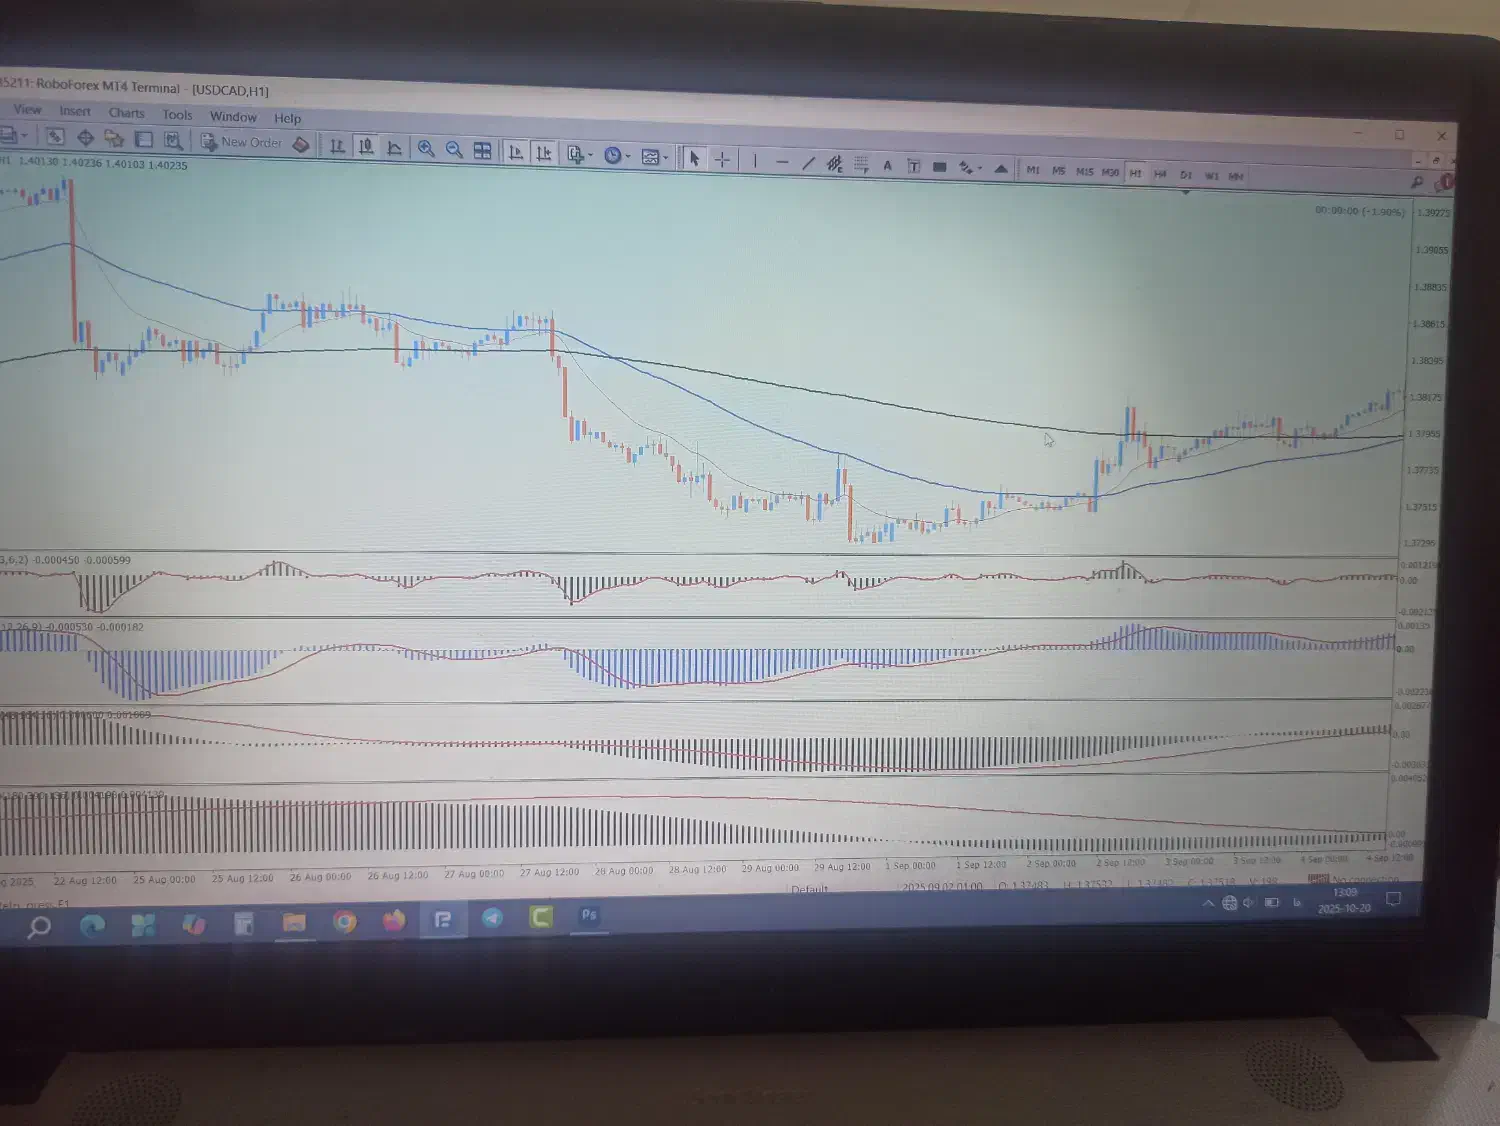Switch chart to line chart mode
The height and width of the screenshot is (1126, 1500).
tap(394, 148)
